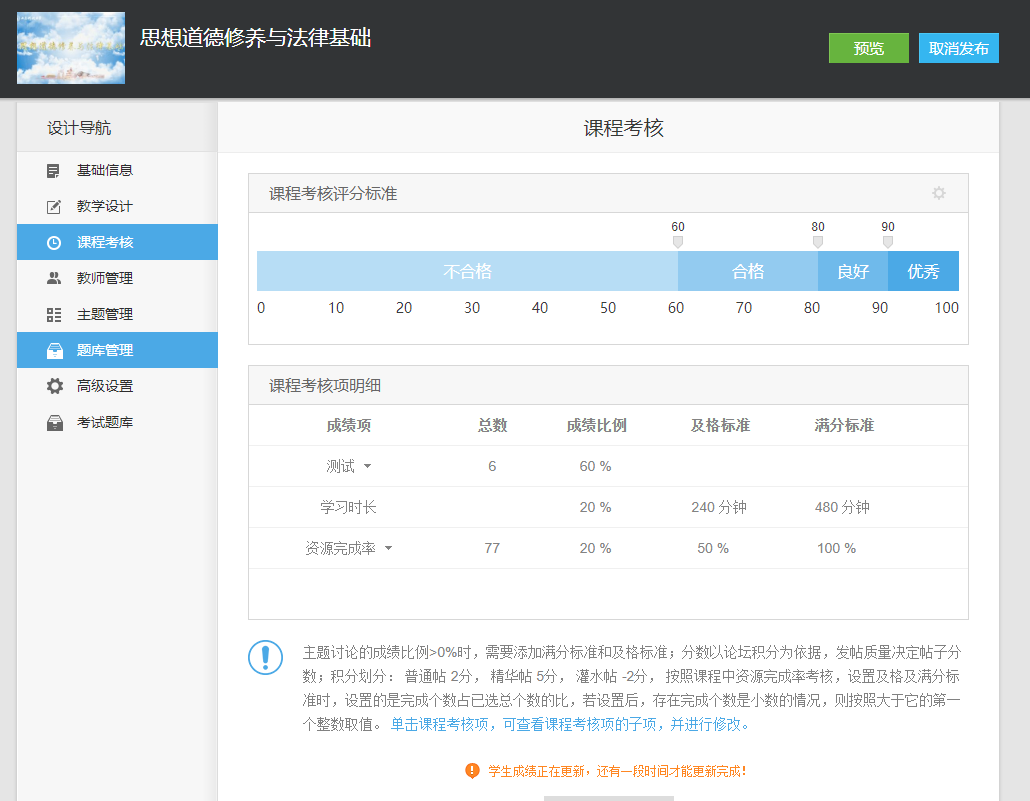
Task: Click the 90 threshold slider marker
Action: tap(888, 242)
